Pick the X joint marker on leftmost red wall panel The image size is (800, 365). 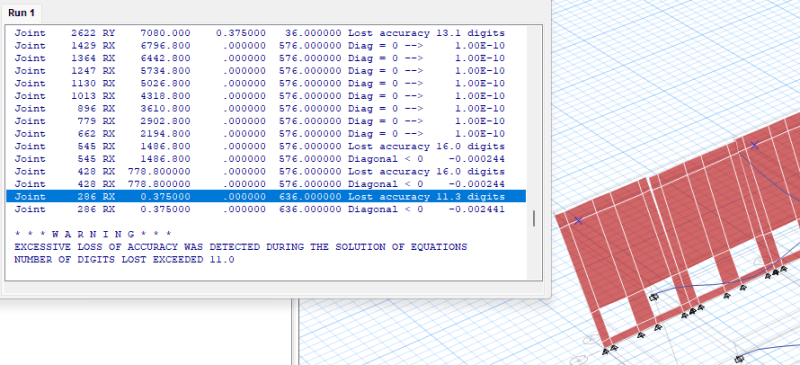click(x=578, y=221)
